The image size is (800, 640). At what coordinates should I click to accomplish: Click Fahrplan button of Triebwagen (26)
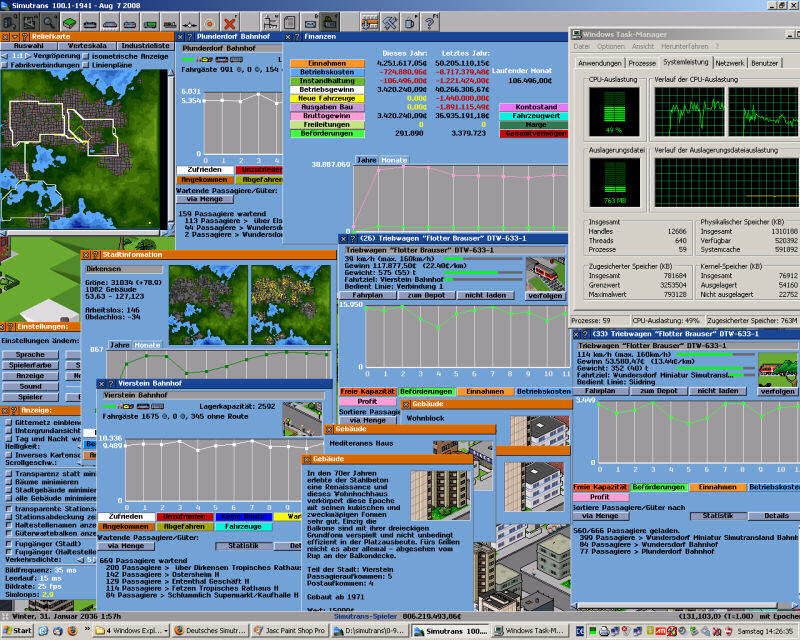click(x=368, y=295)
